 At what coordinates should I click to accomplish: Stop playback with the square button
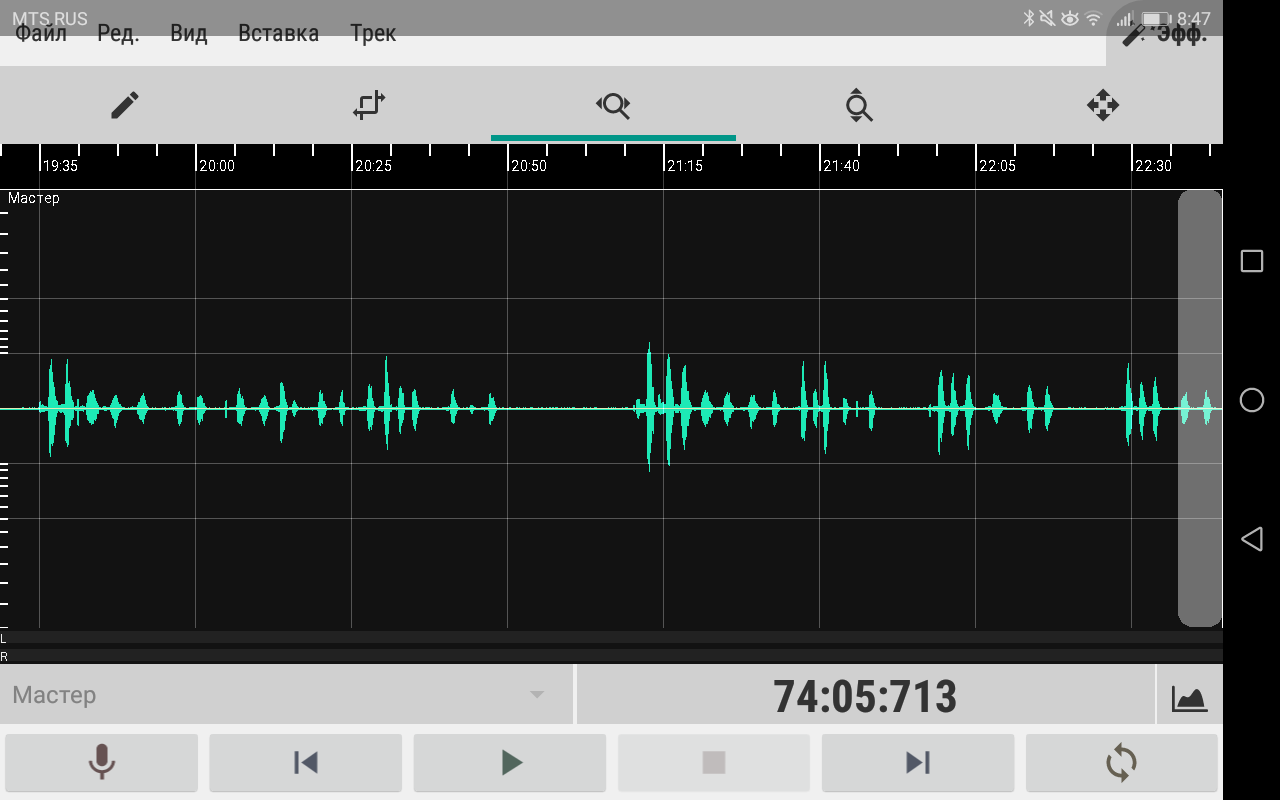[x=714, y=763]
